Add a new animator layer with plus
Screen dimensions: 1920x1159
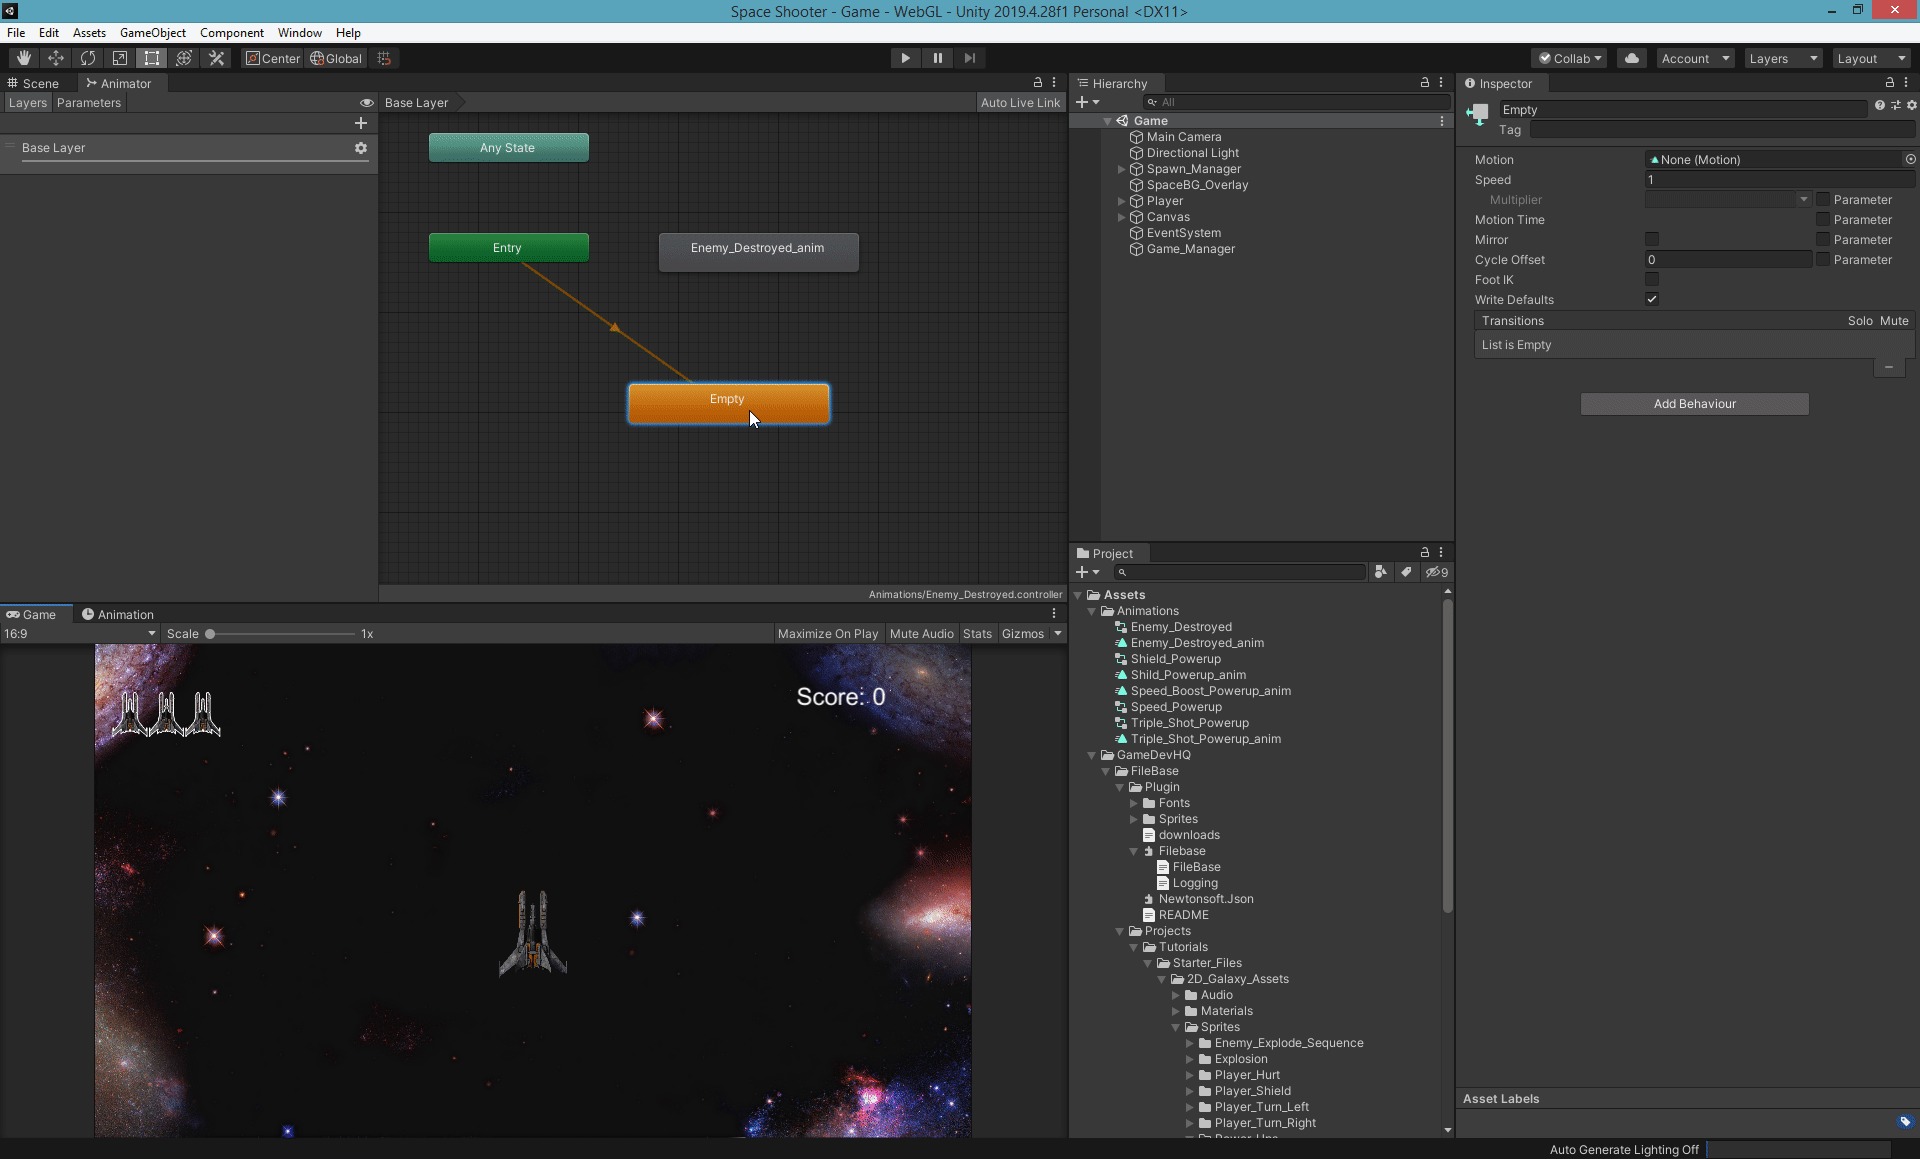[x=361, y=123]
